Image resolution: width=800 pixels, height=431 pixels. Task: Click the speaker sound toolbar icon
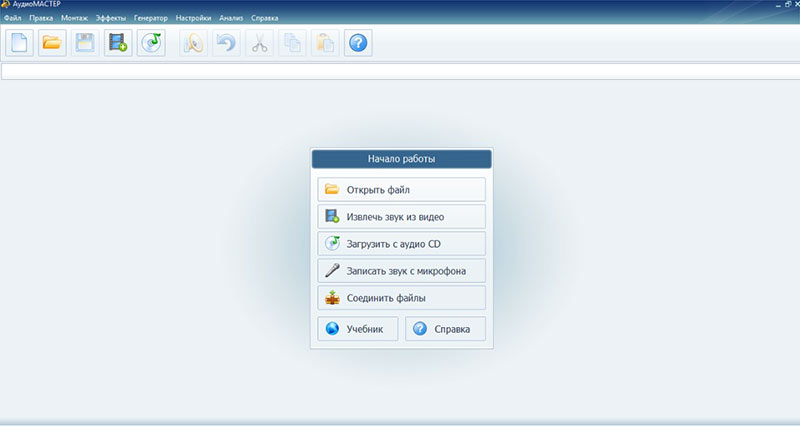(x=193, y=43)
